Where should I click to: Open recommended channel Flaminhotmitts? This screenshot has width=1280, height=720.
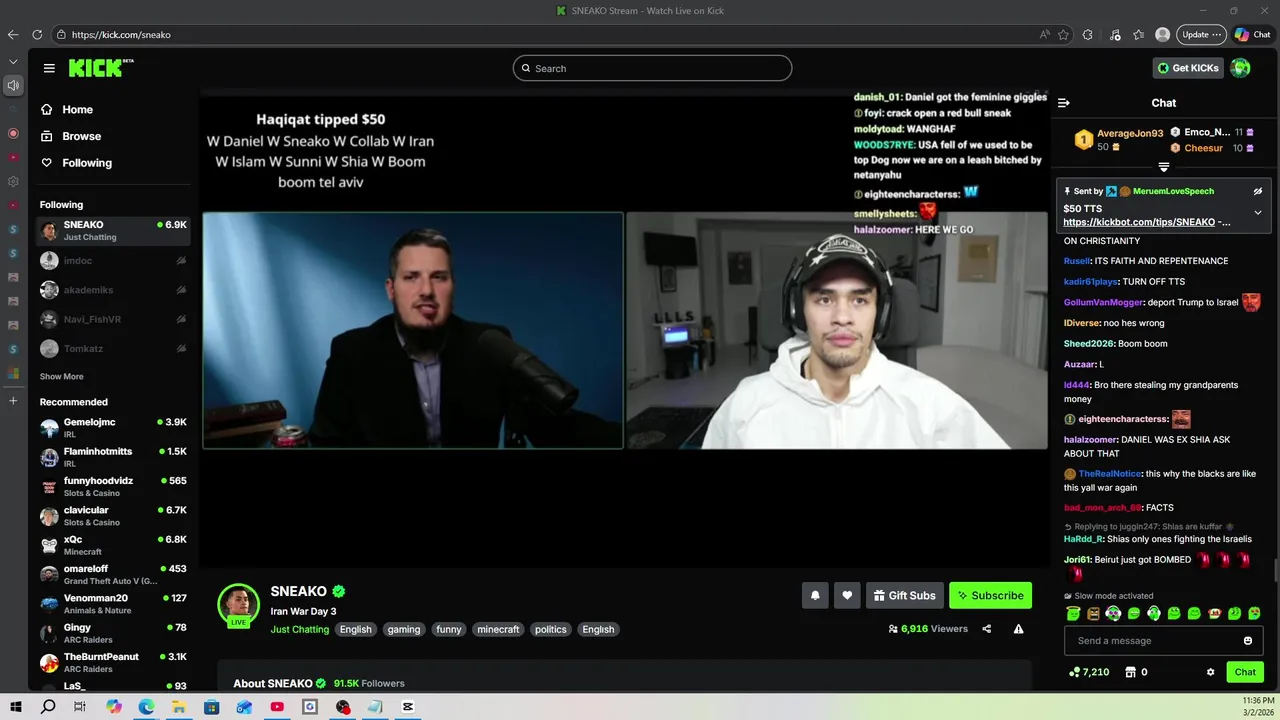[113, 457]
